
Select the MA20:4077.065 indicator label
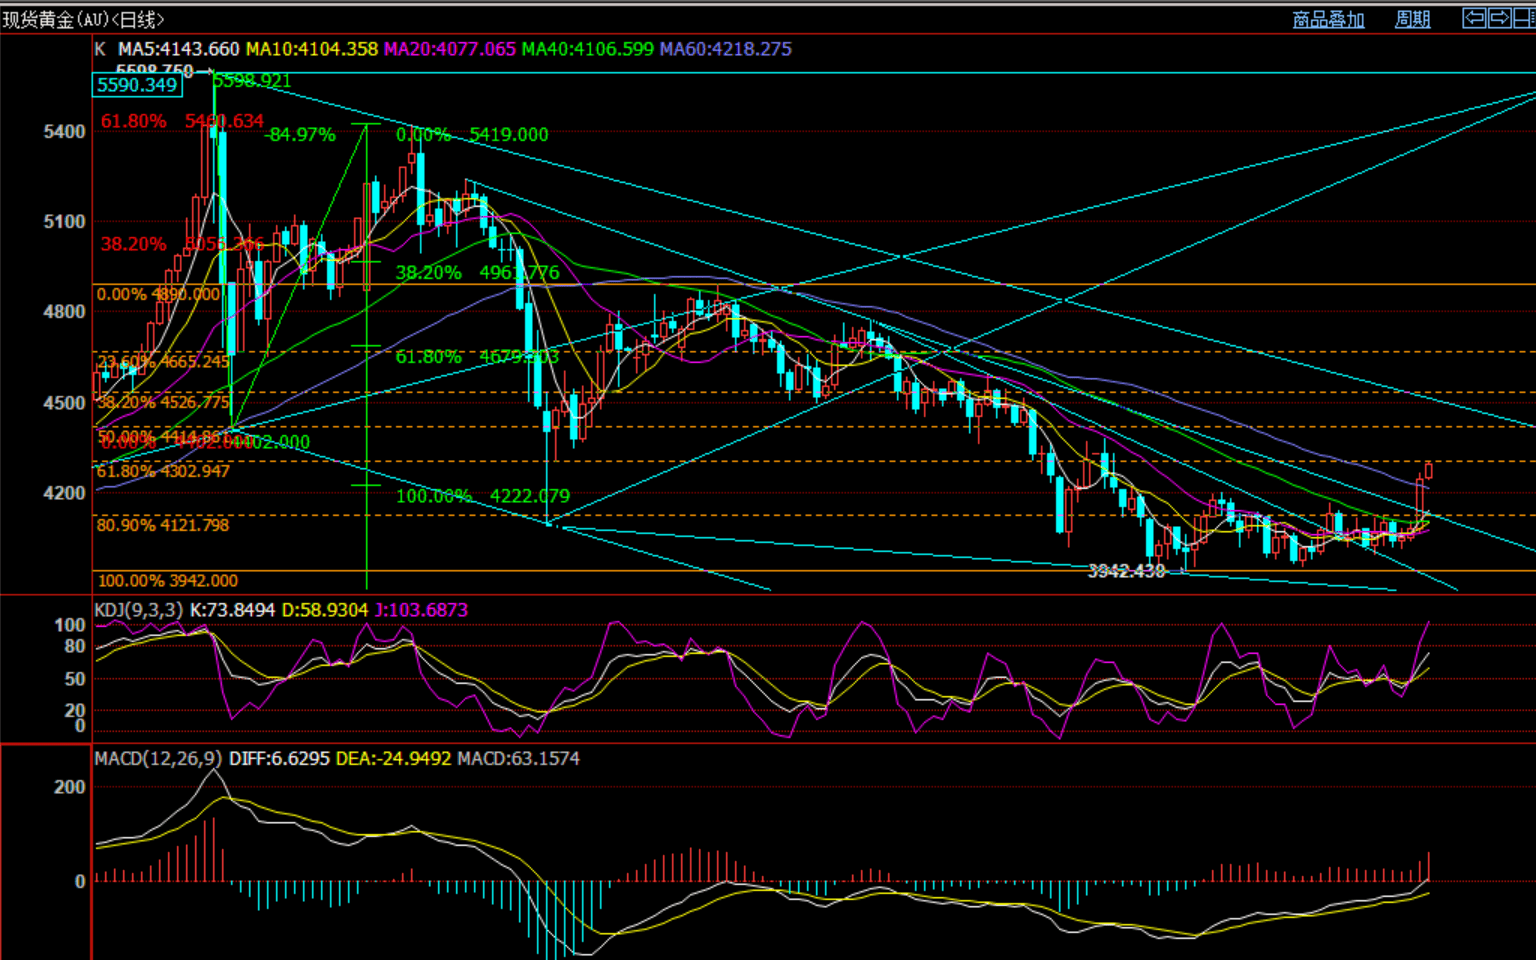point(450,49)
